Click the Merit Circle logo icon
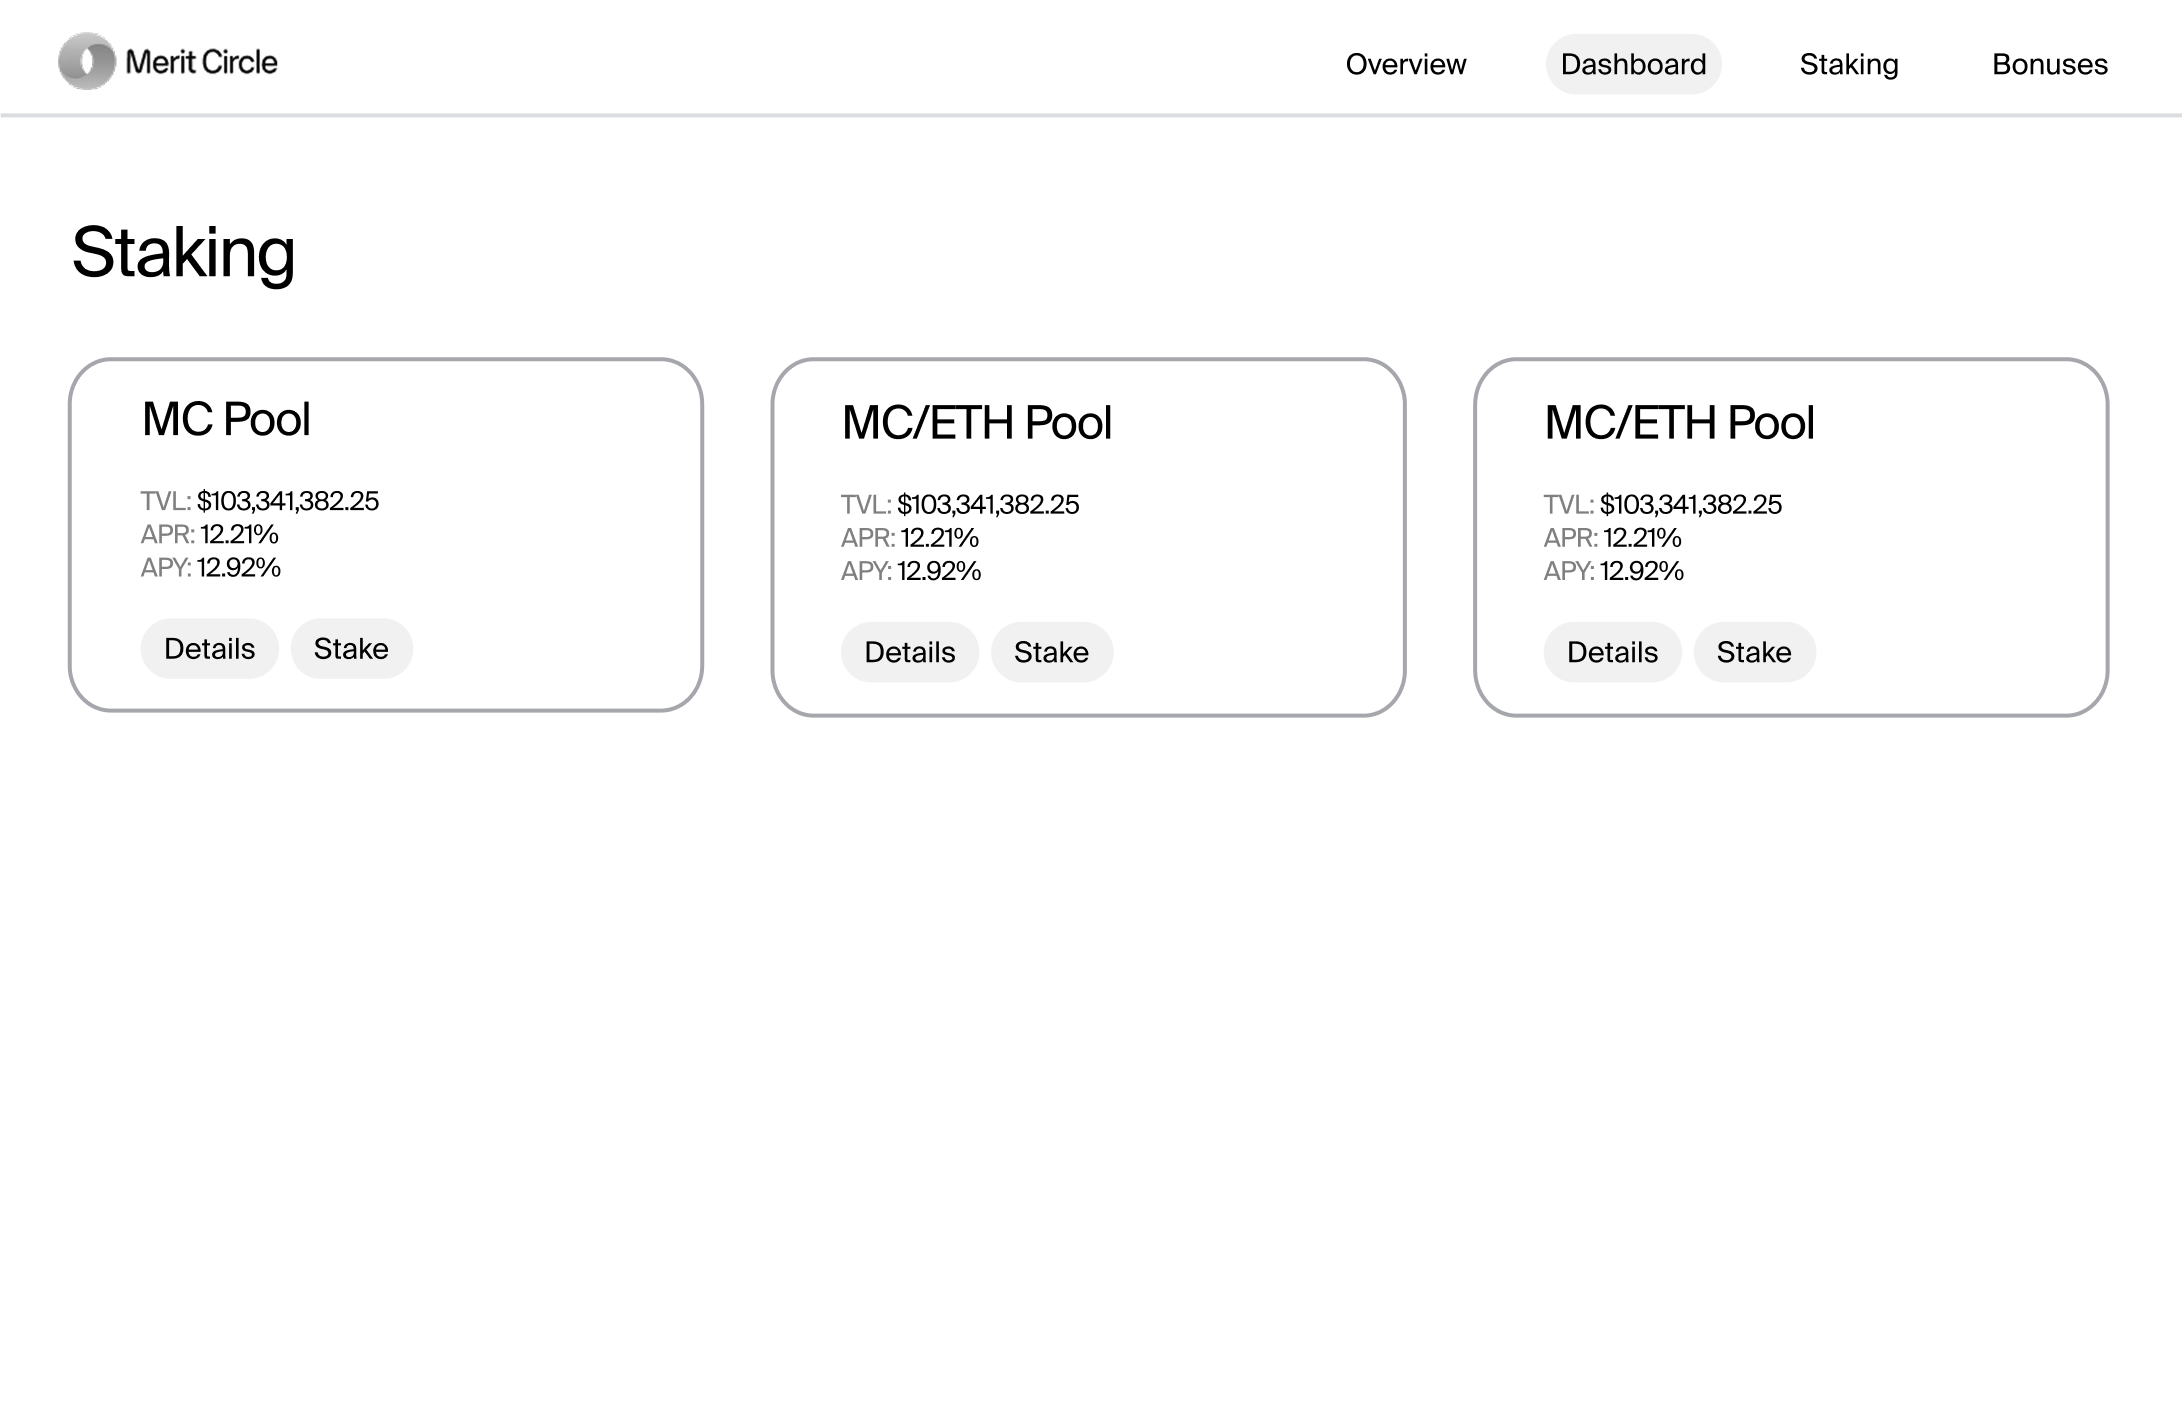The image size is (2182, 1418). pyautogui.click(x=87, y=62)
